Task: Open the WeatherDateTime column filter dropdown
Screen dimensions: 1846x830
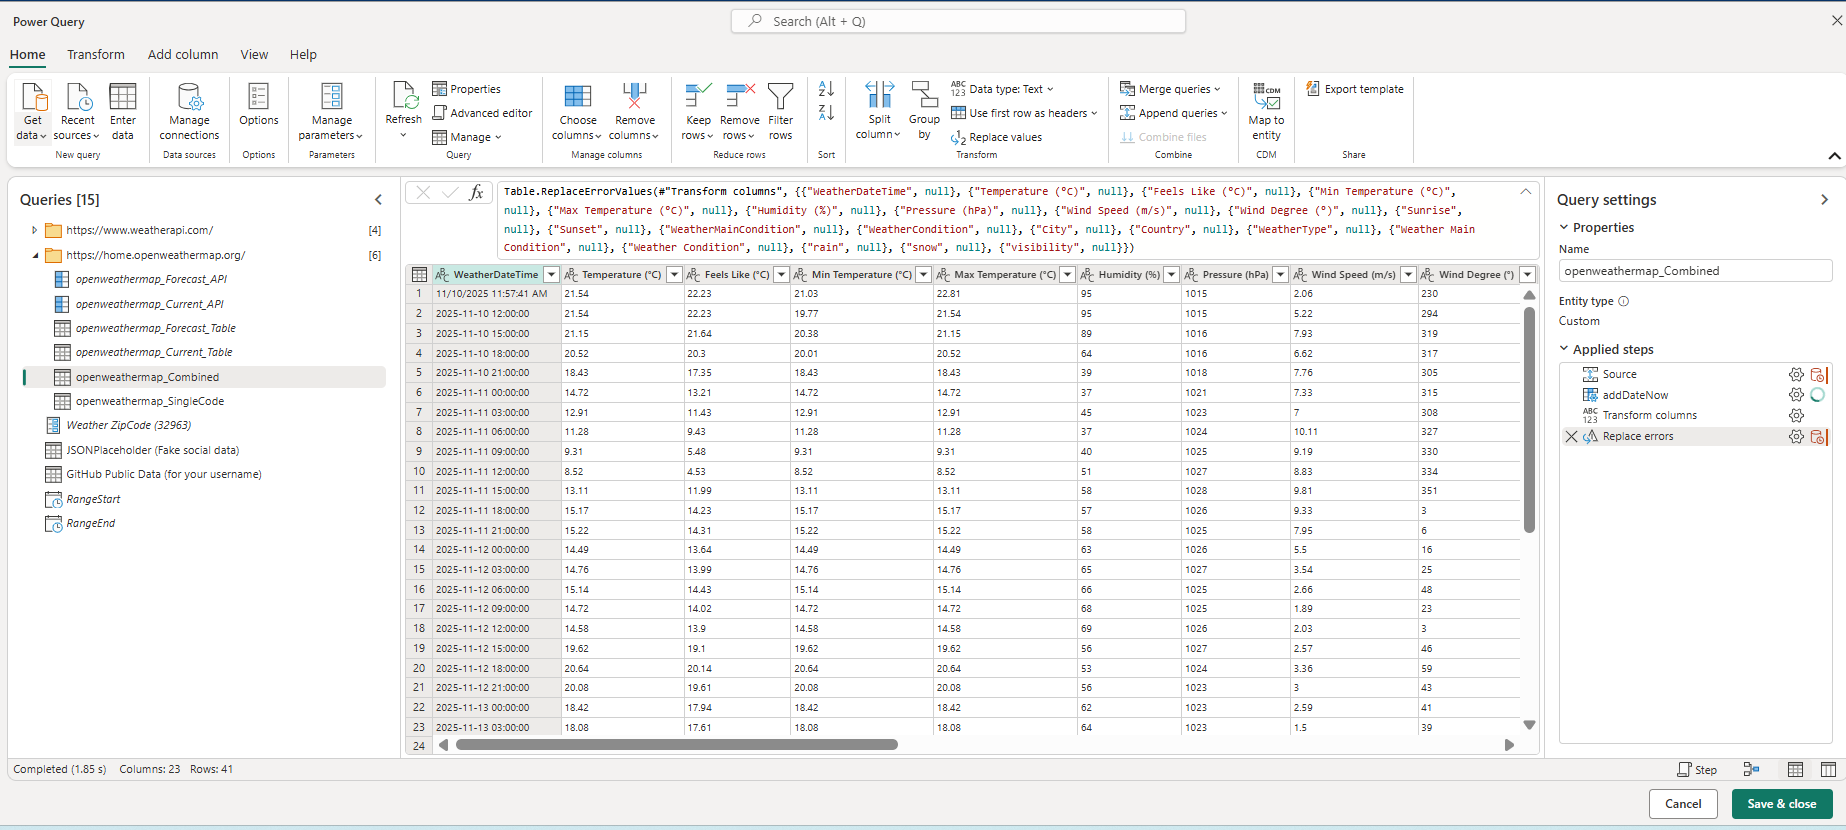Action: point(551,275)
